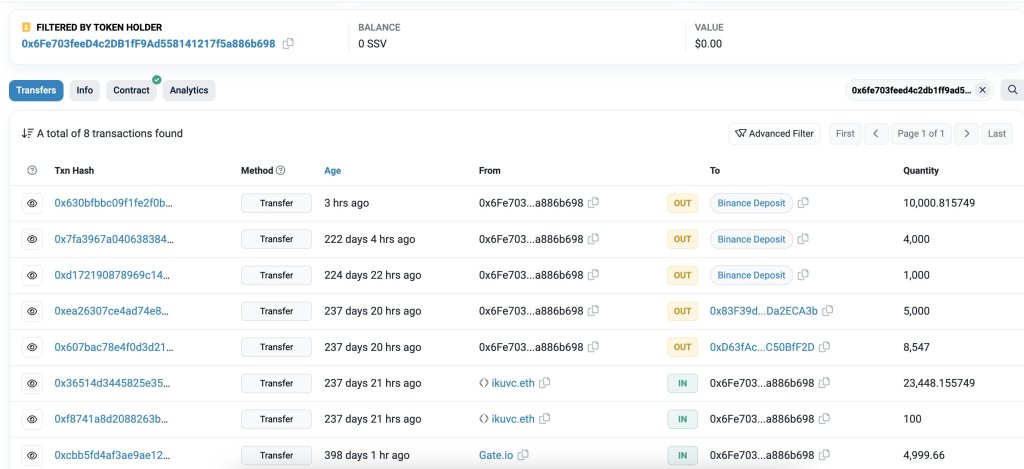1024x469 pixels.
Task: Copy From address in the 3 hrs ago row
Action: point(594,203)
